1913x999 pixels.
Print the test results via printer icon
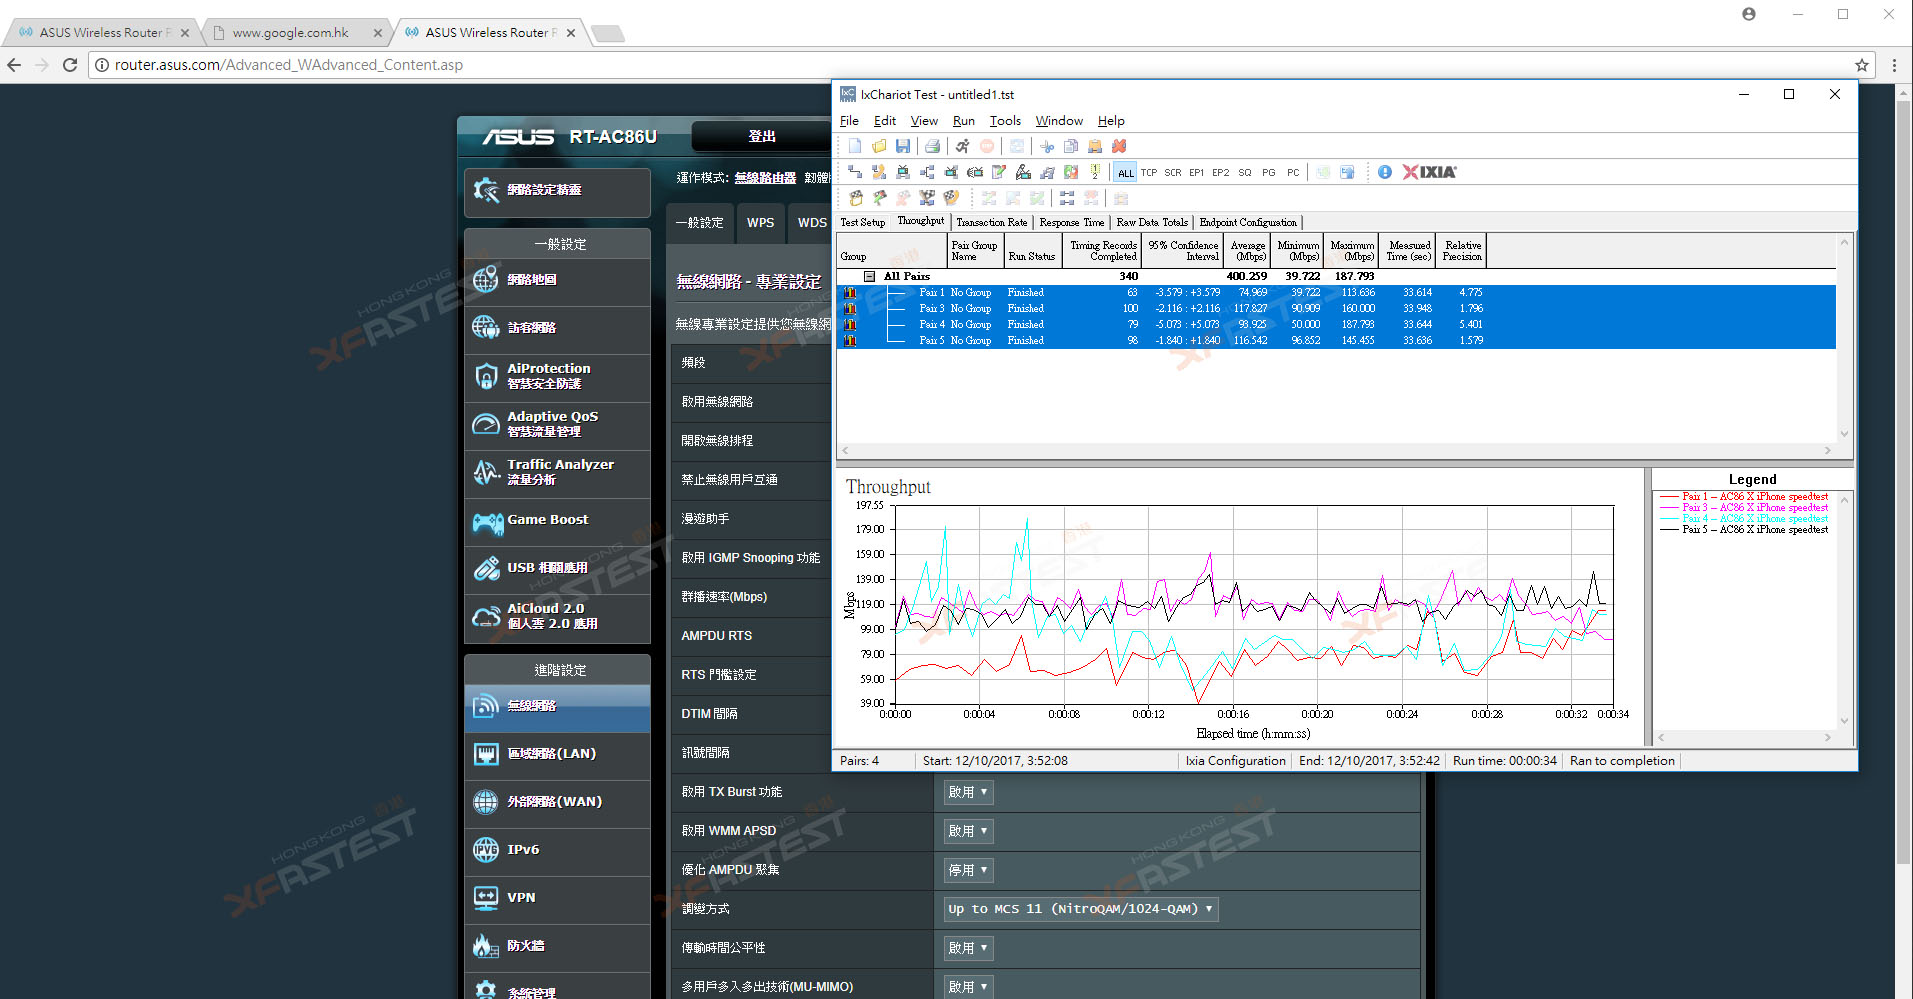coord(932,146)
